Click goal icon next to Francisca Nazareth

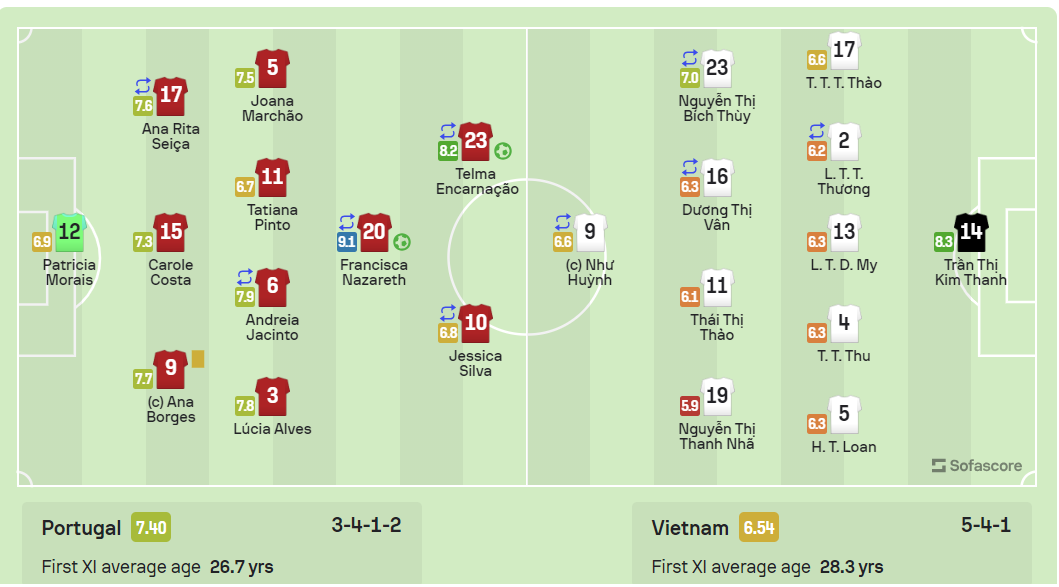pos(402,241)
